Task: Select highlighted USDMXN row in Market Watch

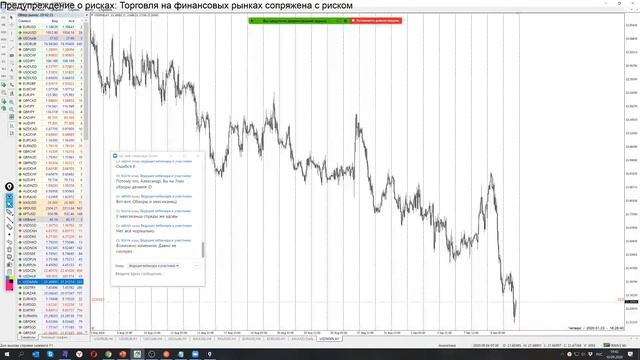Action: click(x=51, y=282)
